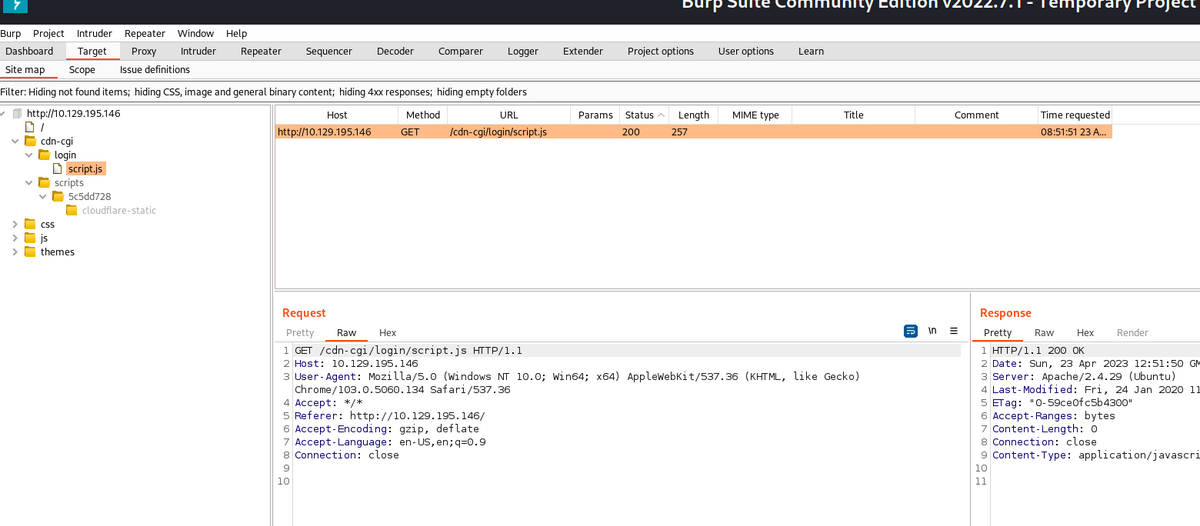Image resolution: width=1200 pixels, height=526 pixels.
Task: Collapse the scripts folder
Action: (x=29, y=183)
